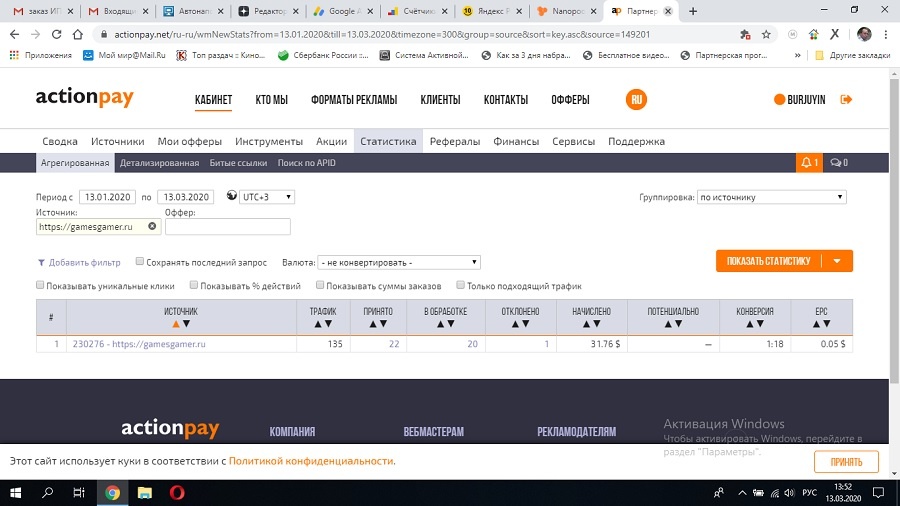Bookmark this page with star icon
900x506 pixels.
(x=766, y=34)
